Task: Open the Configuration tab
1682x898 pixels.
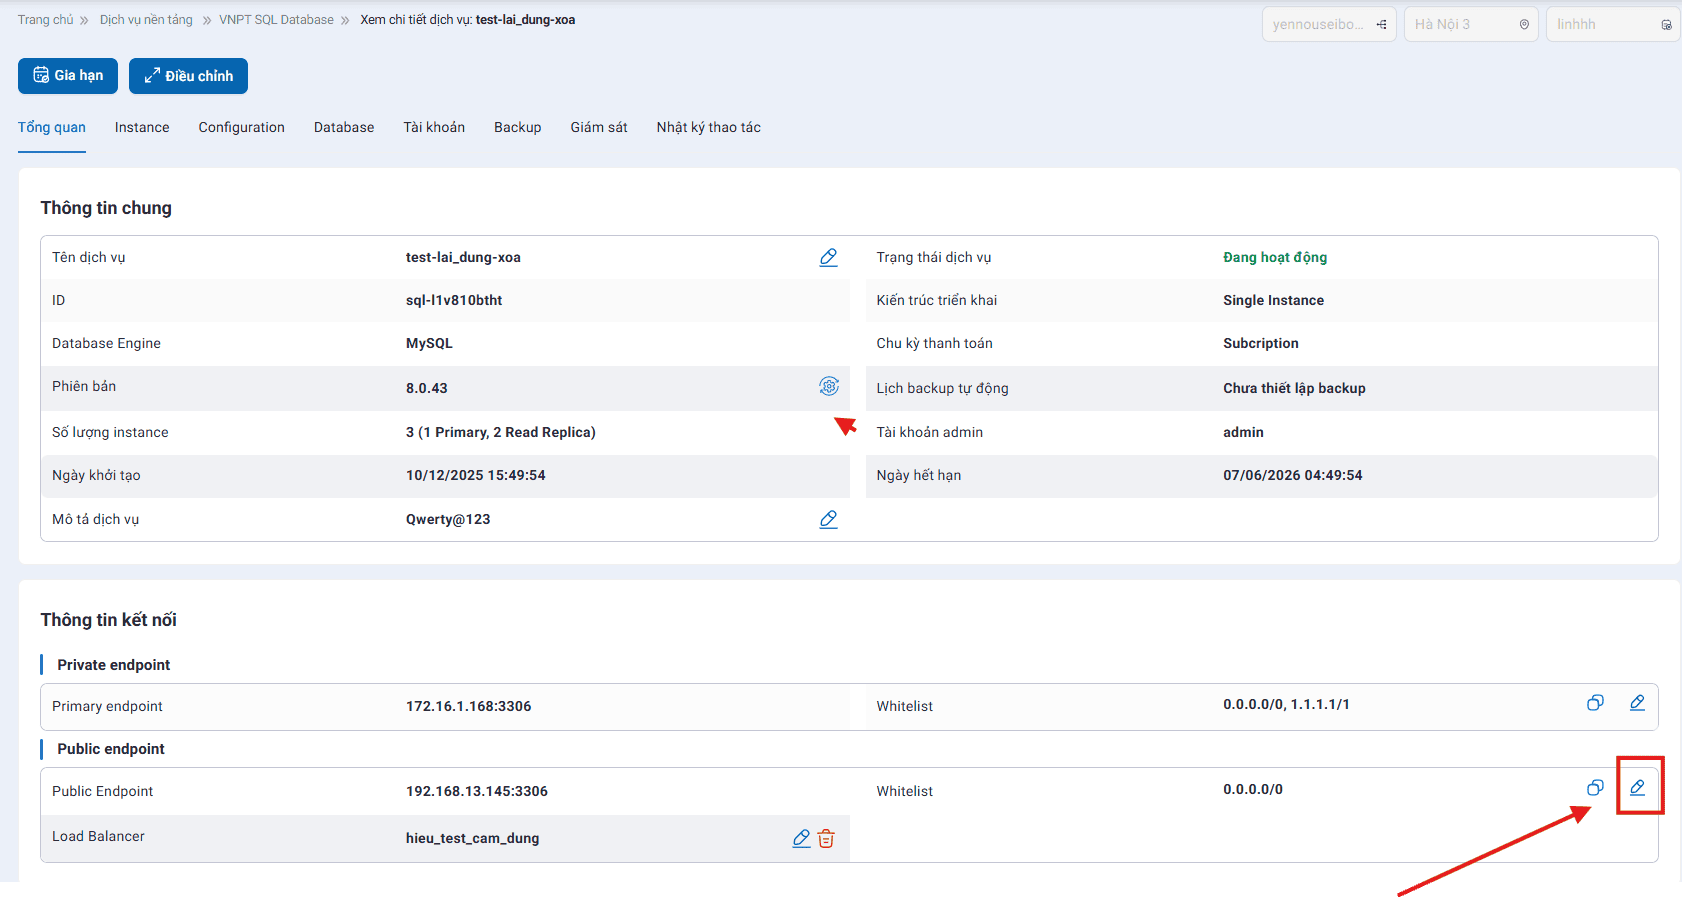Action: [241, 127]
